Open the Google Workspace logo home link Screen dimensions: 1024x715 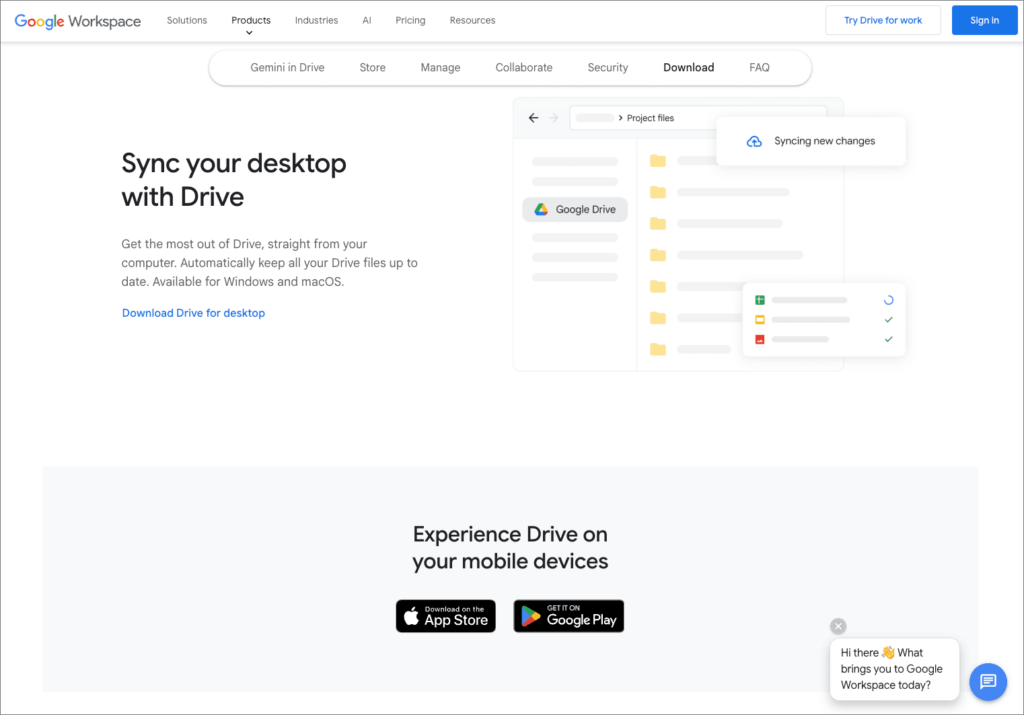(x=78, y=21)
